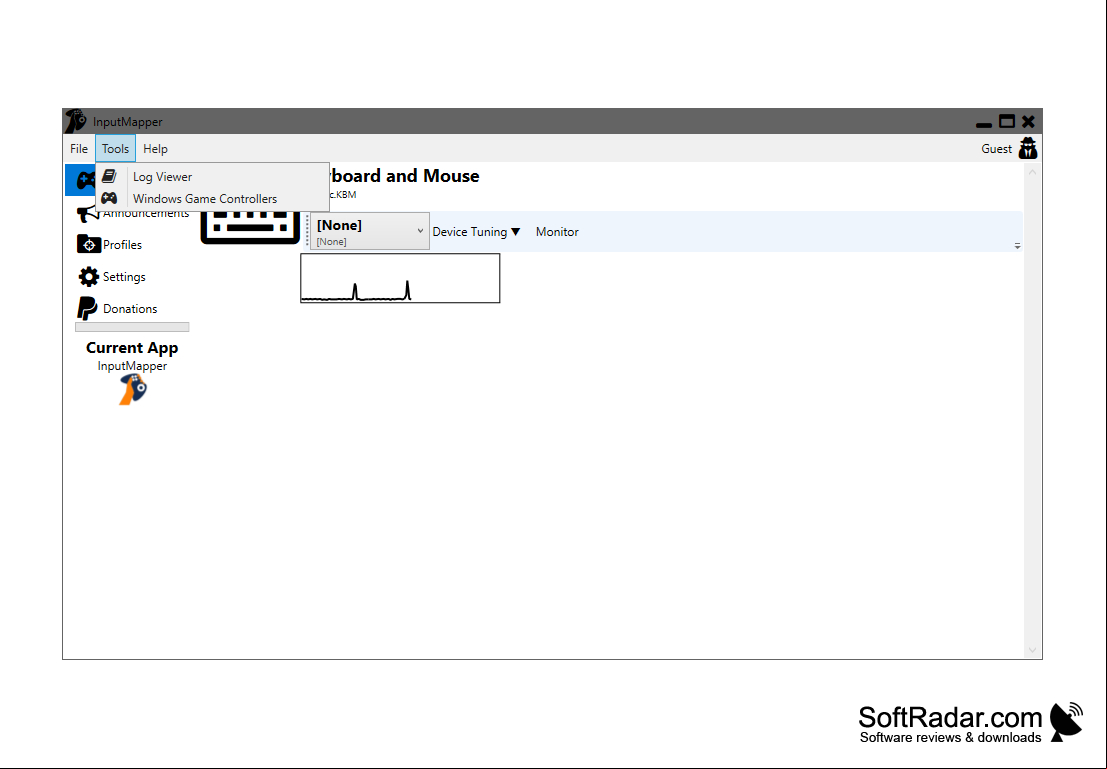Open Windows Game Controllers entry
This screenshot has height=769, width=1107.
click(212, 198)
